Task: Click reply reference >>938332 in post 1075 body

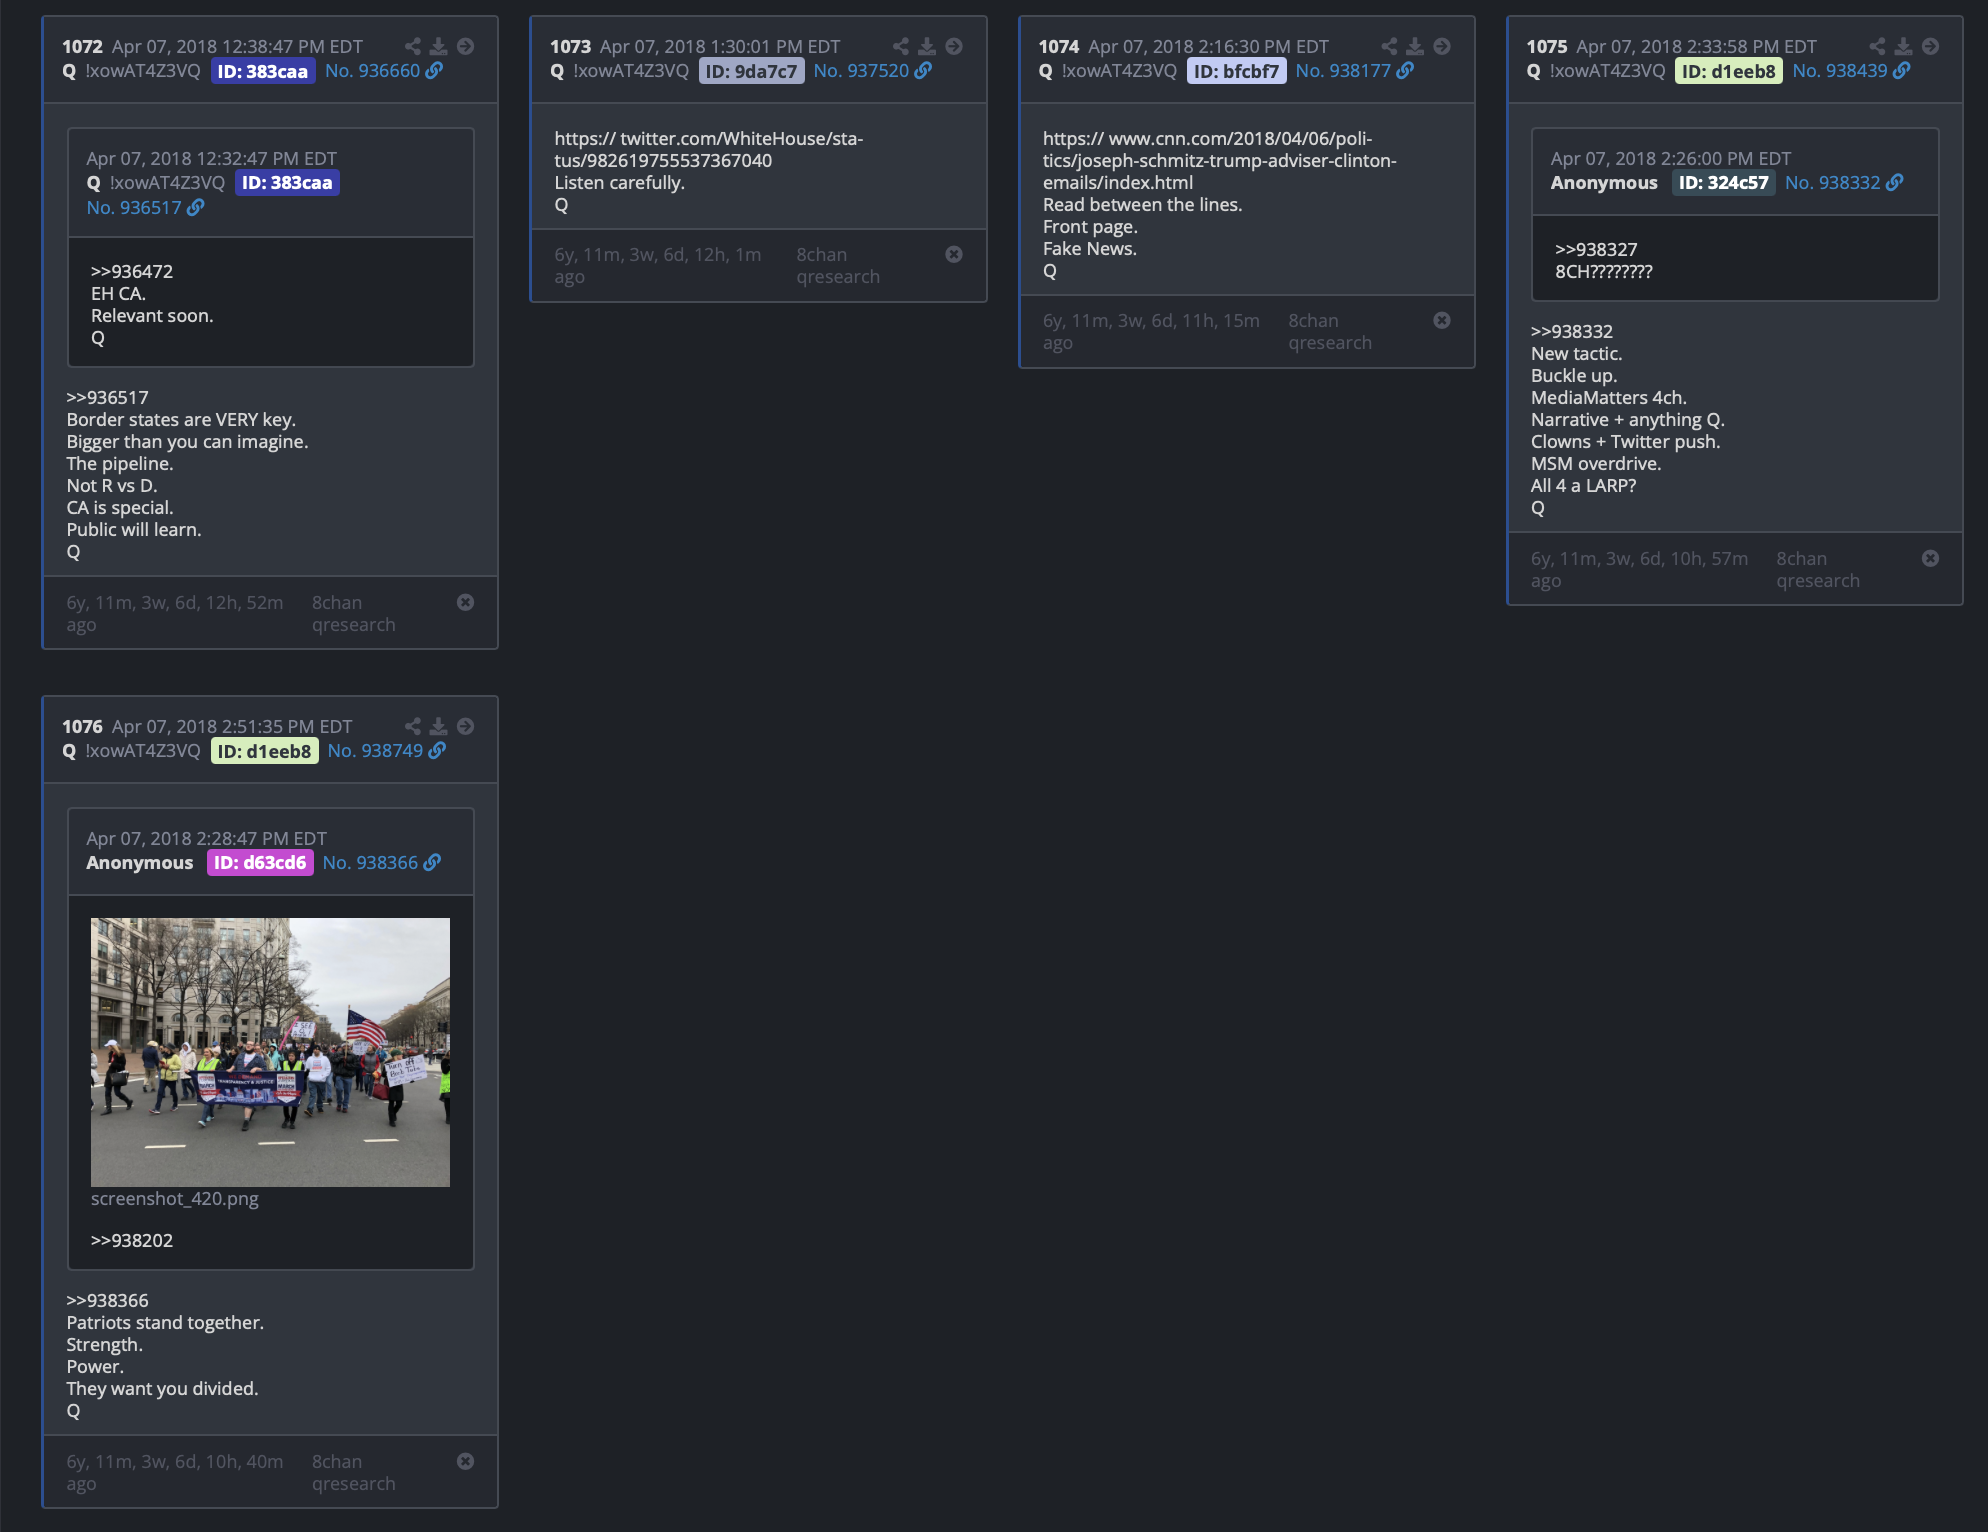Action: pos(1572,331)
